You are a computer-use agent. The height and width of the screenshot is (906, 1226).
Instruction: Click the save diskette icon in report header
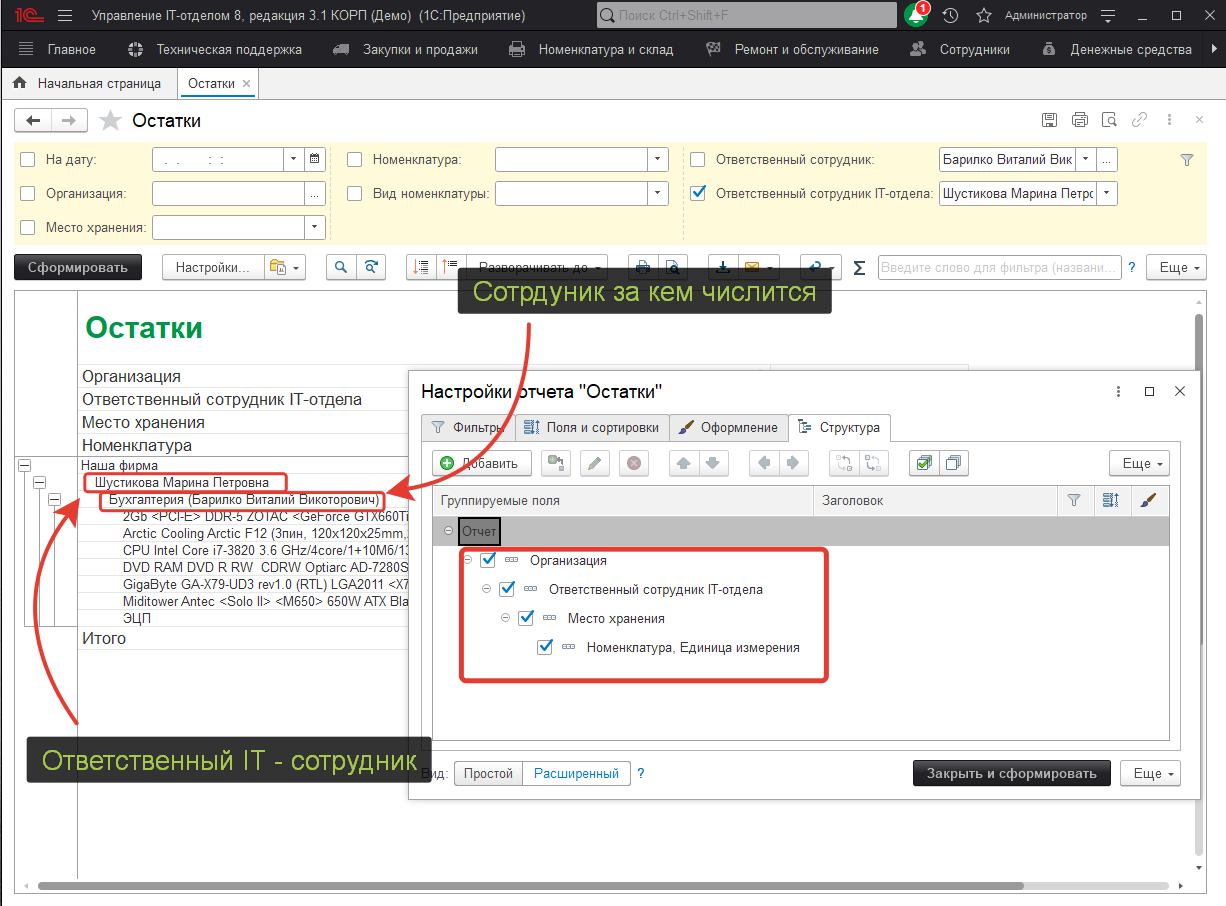[x=1049, y=120]
